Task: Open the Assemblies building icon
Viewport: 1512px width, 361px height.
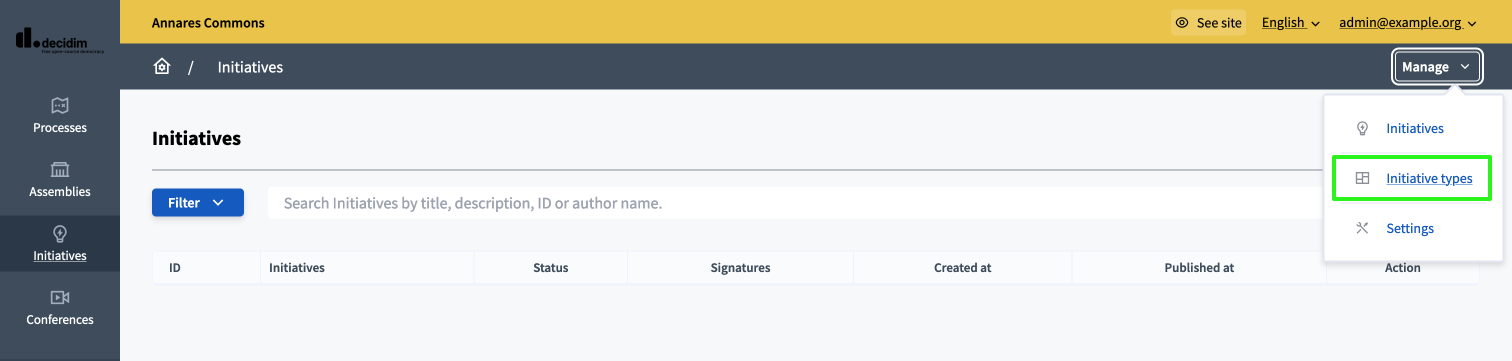Action: click(x=60, y=169)
